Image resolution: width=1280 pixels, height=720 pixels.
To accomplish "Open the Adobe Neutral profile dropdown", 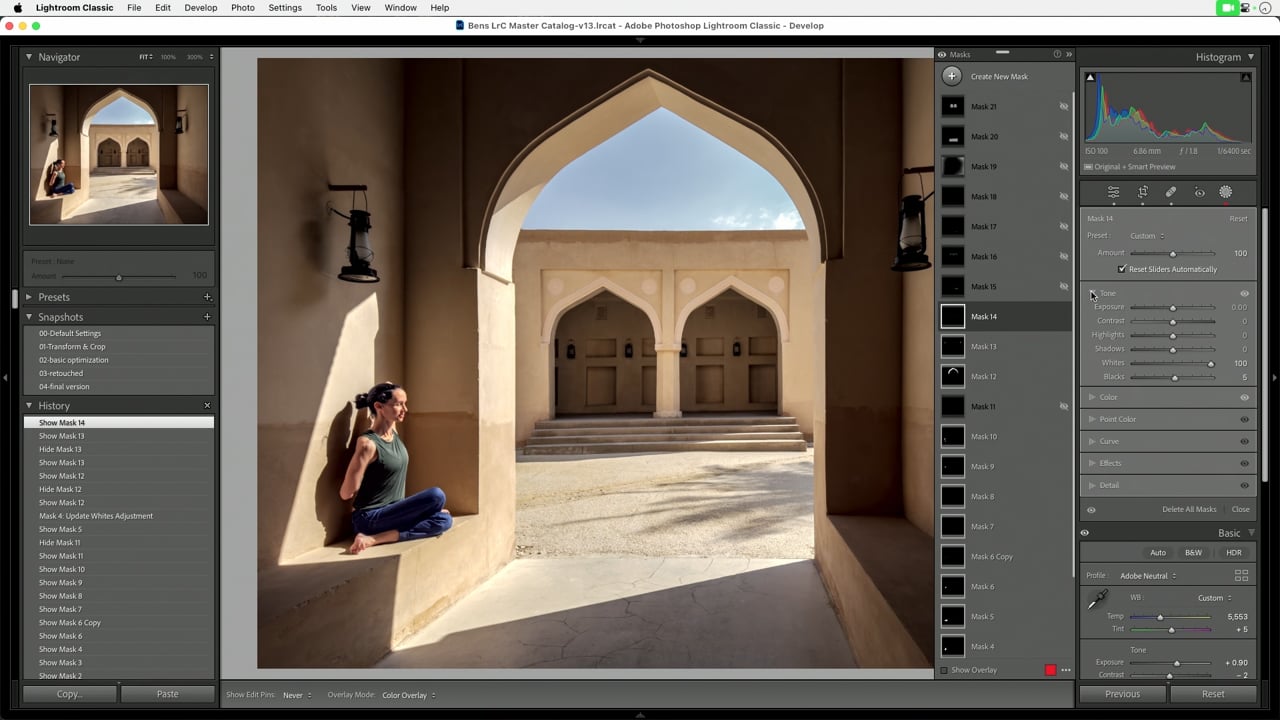I will point(1148,576).
